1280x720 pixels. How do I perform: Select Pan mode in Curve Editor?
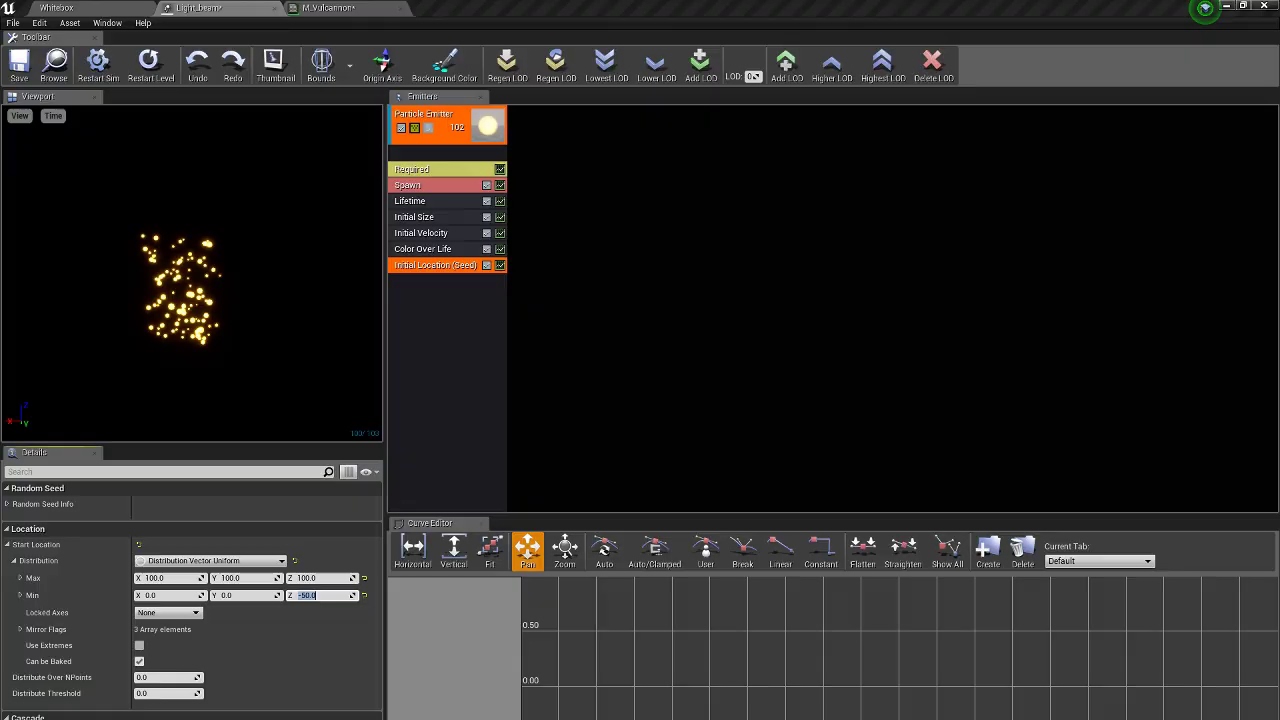click(x=528, y=551)
